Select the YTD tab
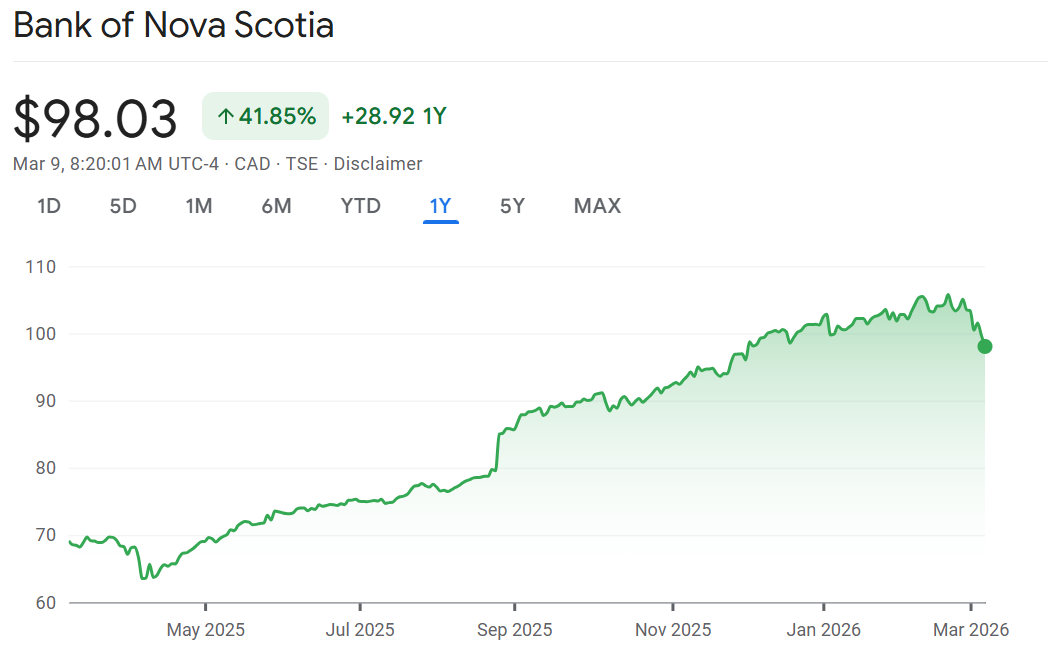This screenshot has width=1048, height=661. (x=360, y=206)
